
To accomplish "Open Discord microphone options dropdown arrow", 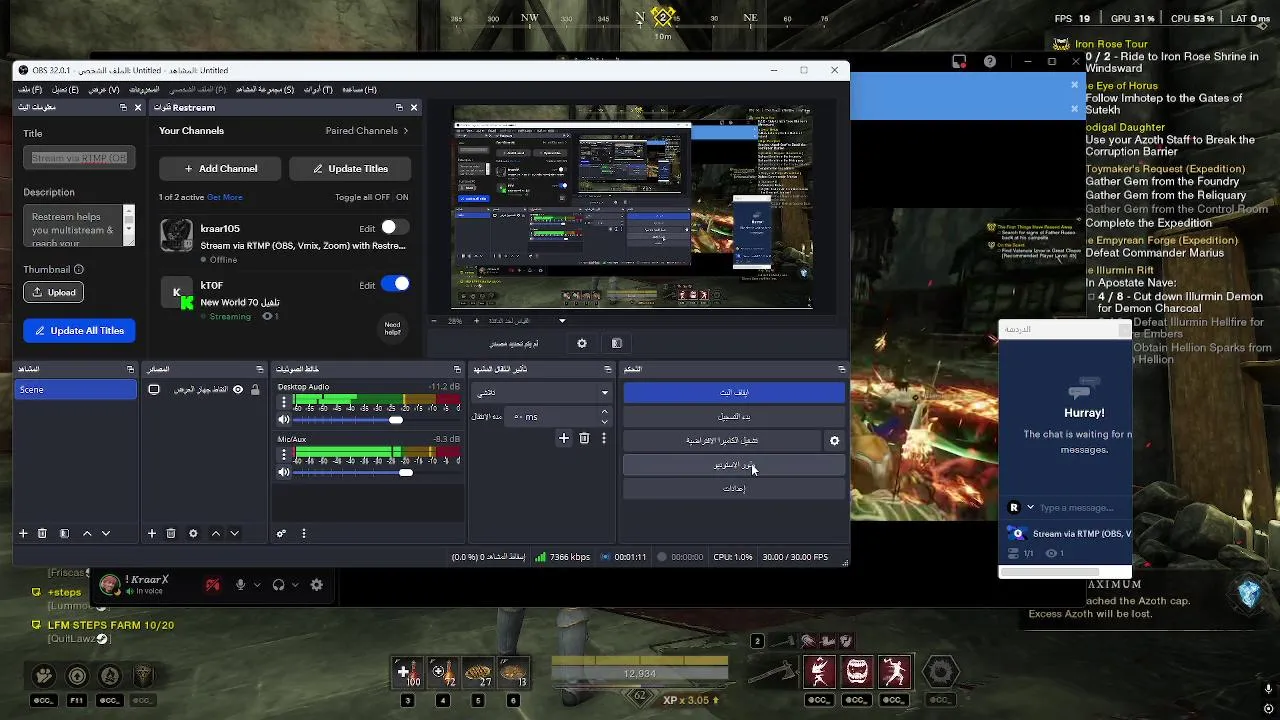I will (257, 585).
